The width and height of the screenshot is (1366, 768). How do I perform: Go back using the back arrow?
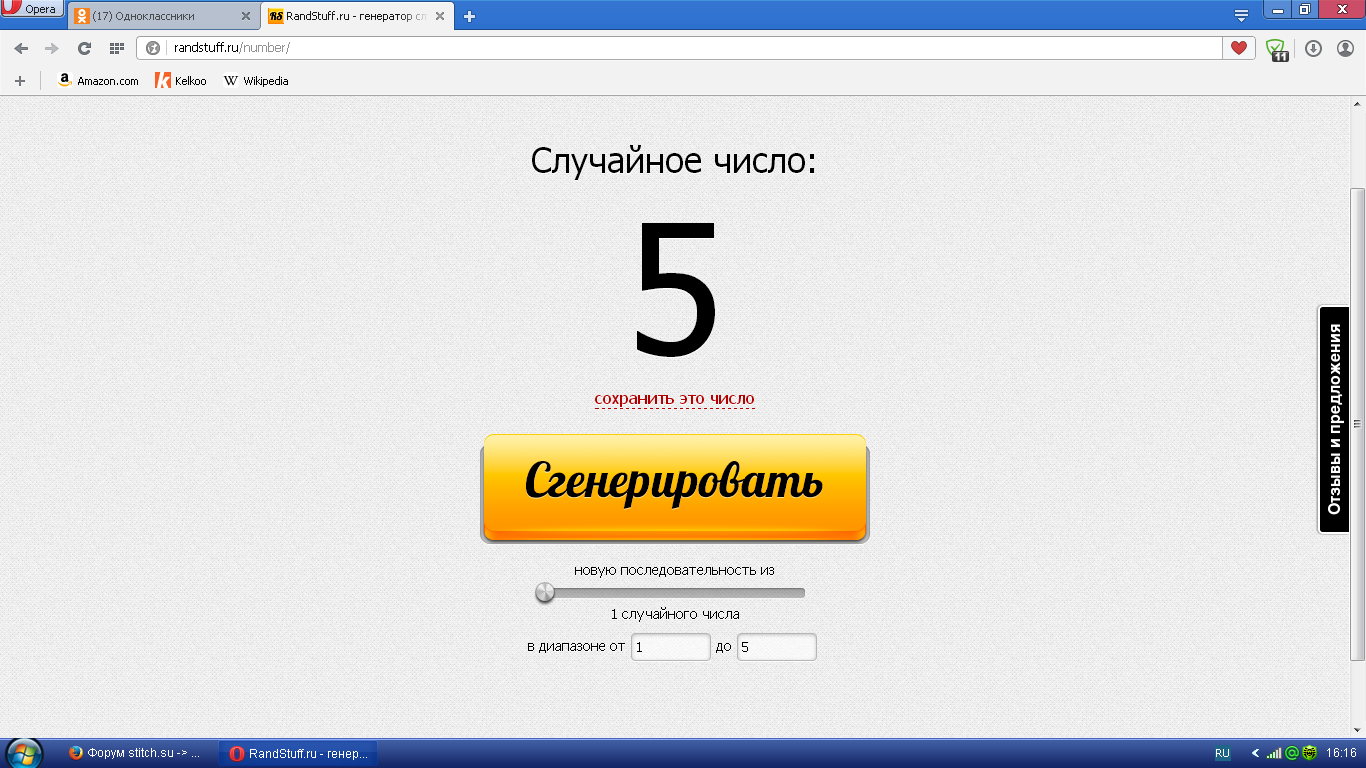(x=21, y=48)
